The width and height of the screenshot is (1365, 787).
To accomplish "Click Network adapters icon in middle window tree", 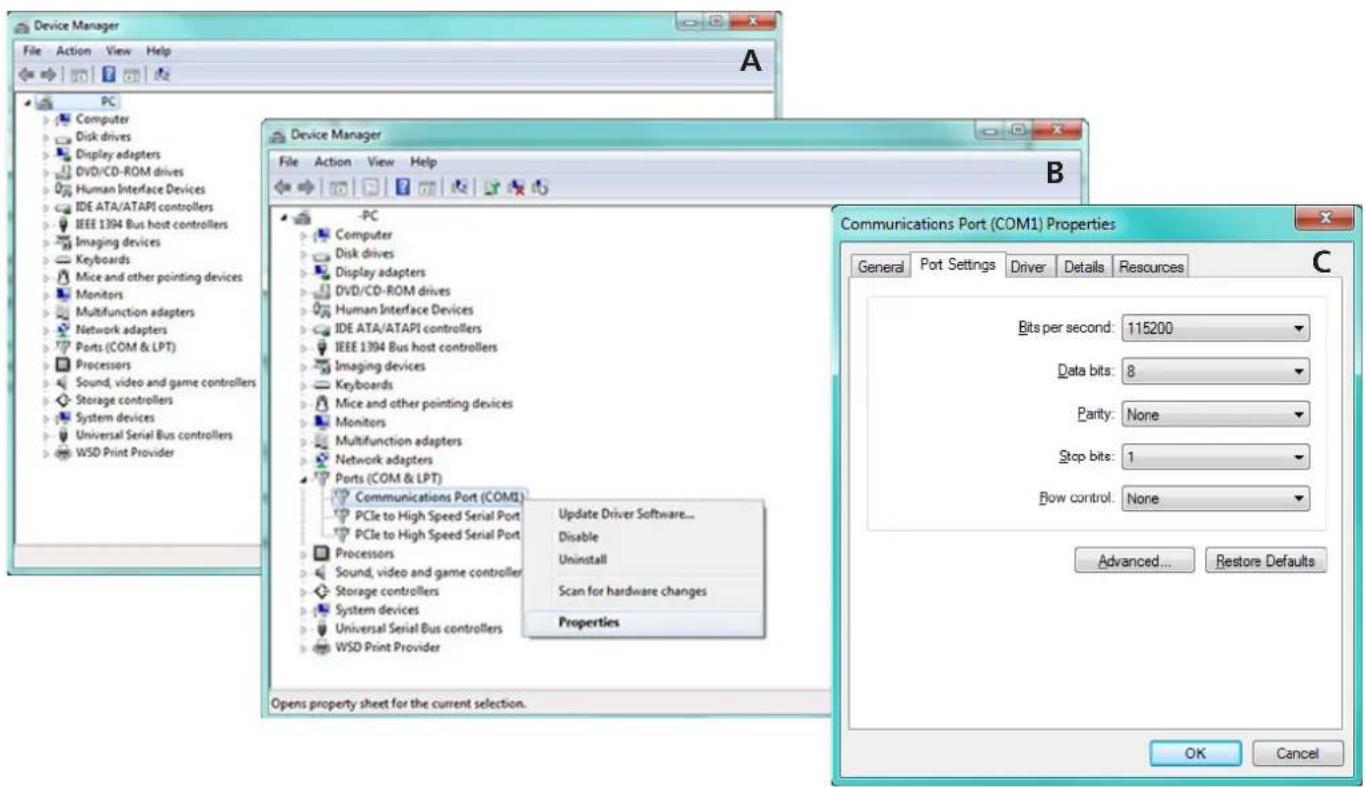I will (322, 460).
